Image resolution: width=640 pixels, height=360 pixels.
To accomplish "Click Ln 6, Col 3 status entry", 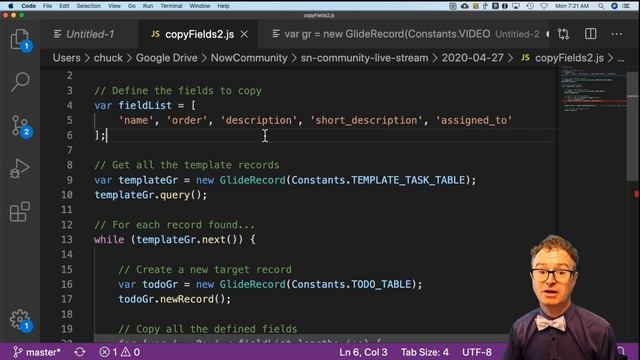I will point(363,352).
